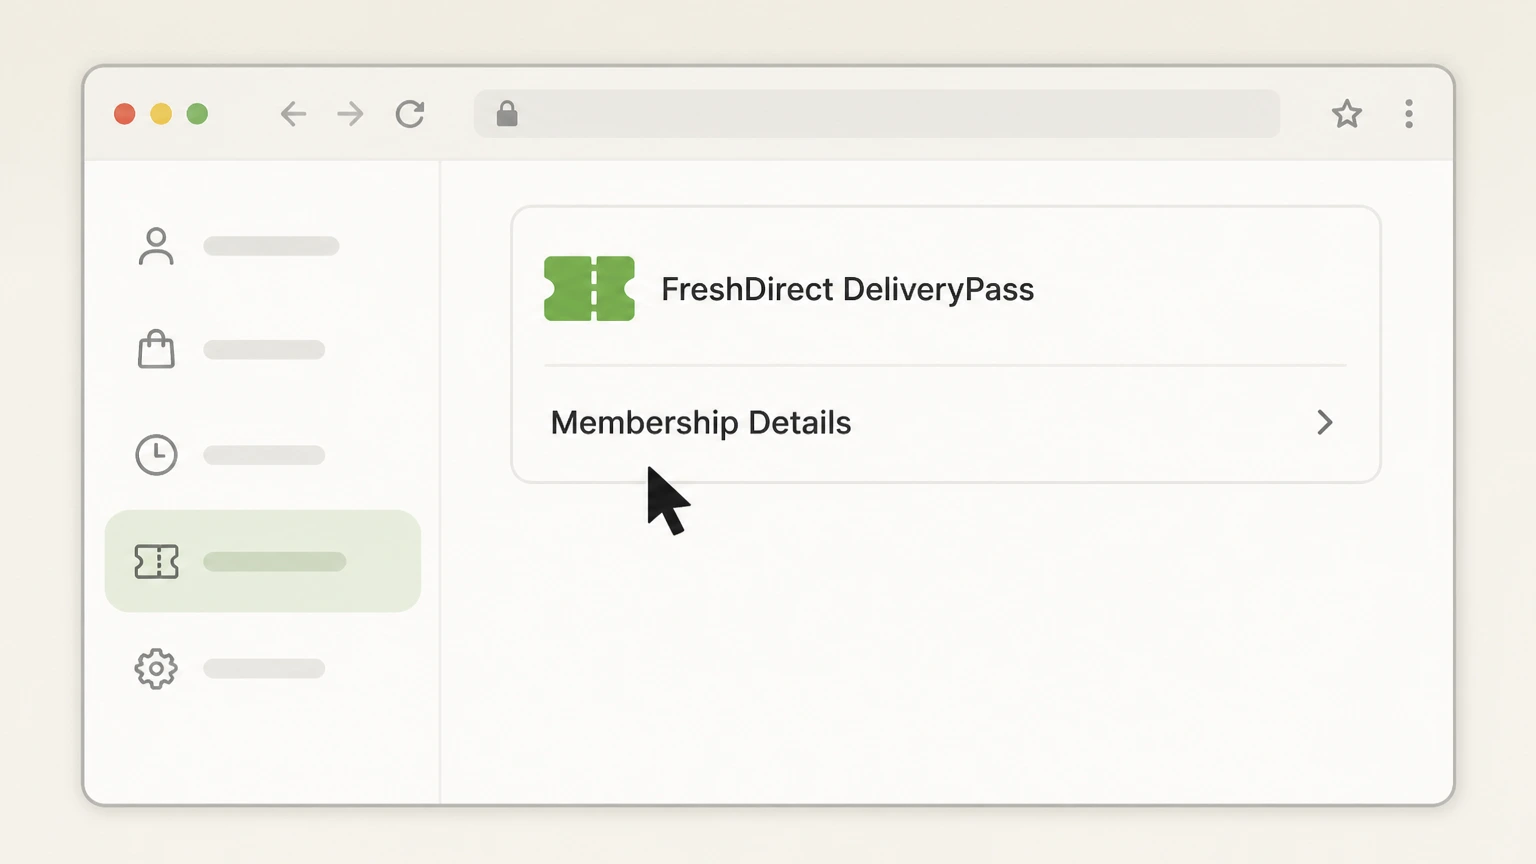Open the three-dot browser menu

pos(1409,114)
